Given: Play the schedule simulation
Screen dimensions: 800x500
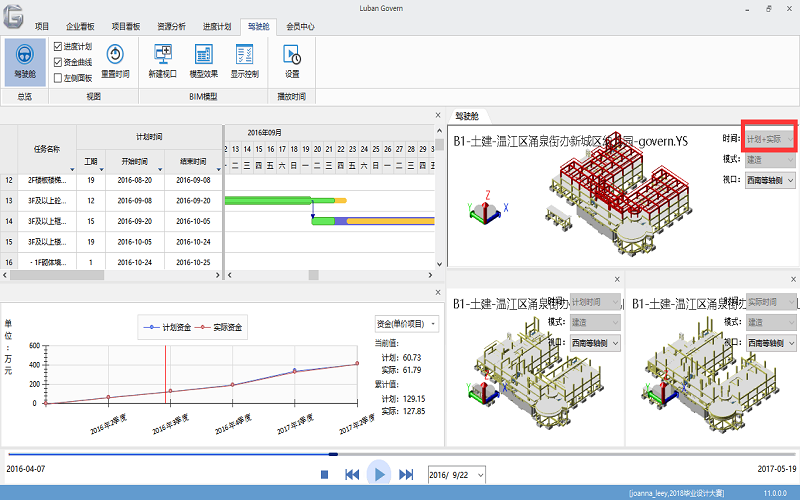Looking at the screenshot, I should (379, 474).
